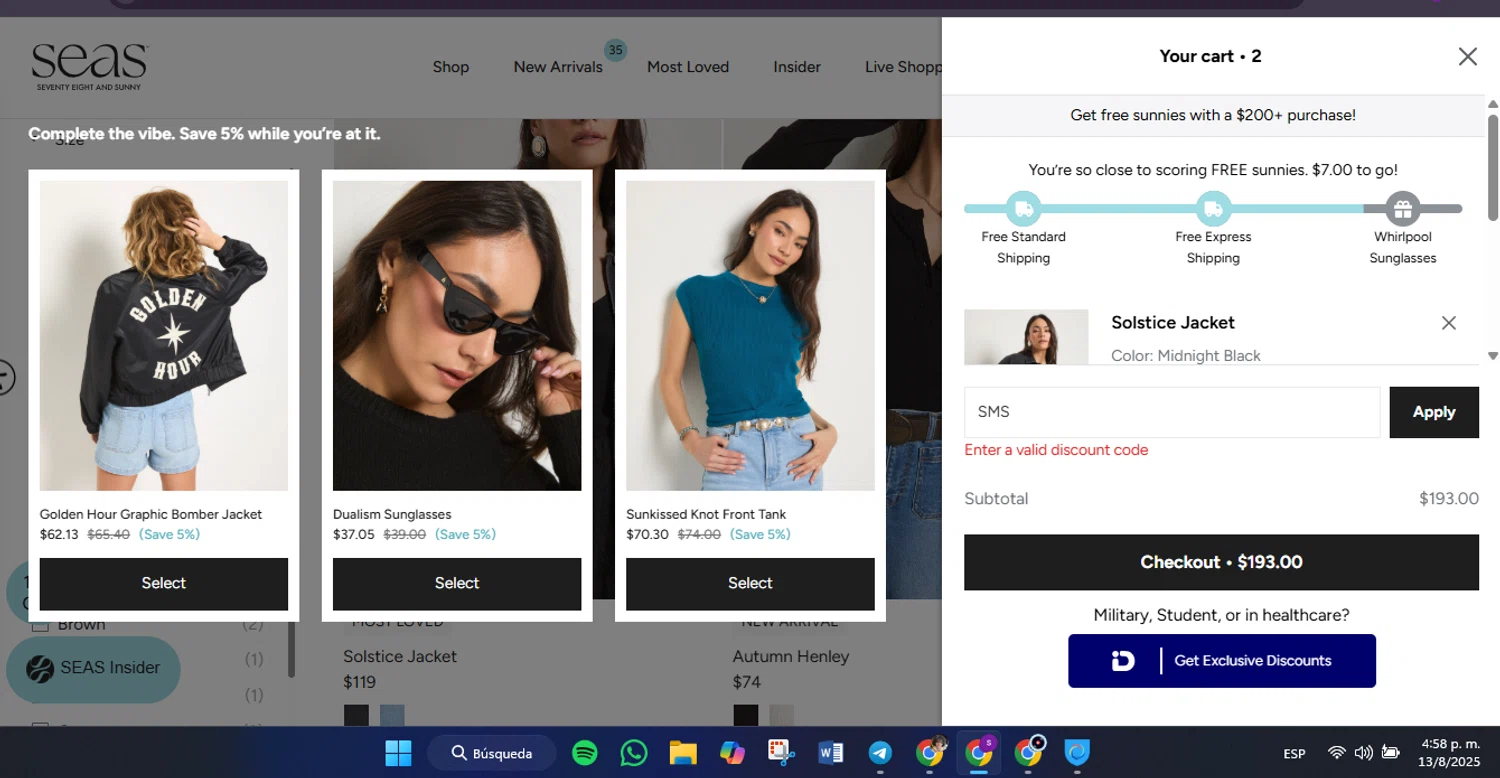Open the Solstice Jacket cart item title
The width and height of the screenshot is (1500, 778).
pos(1173,323)
